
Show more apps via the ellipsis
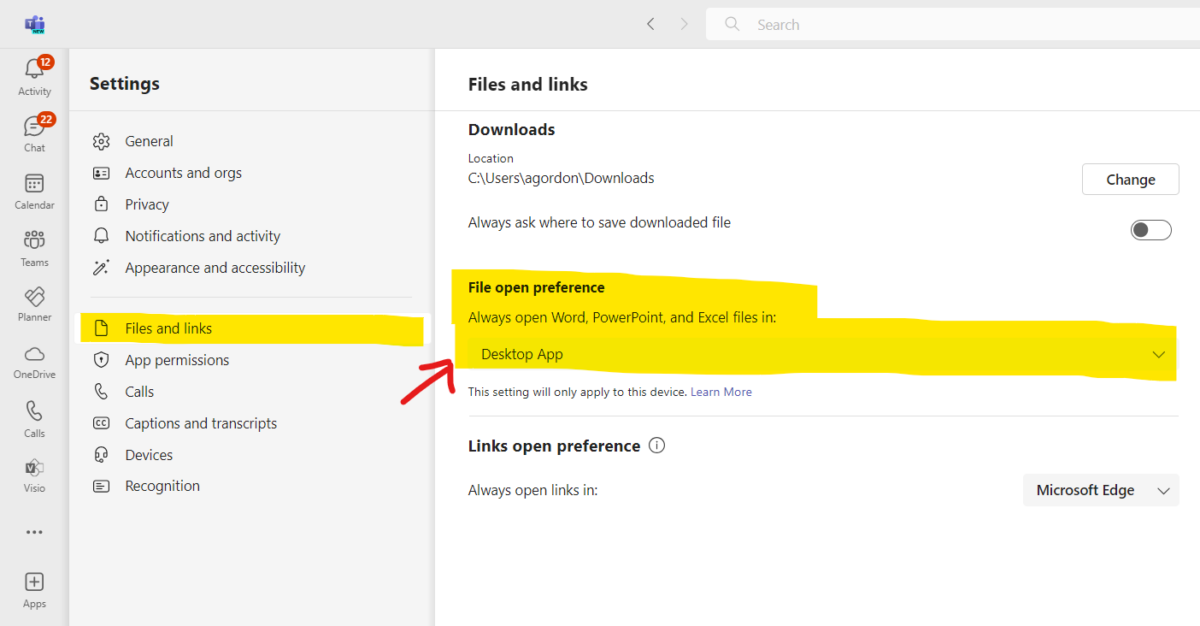[34, 531]
